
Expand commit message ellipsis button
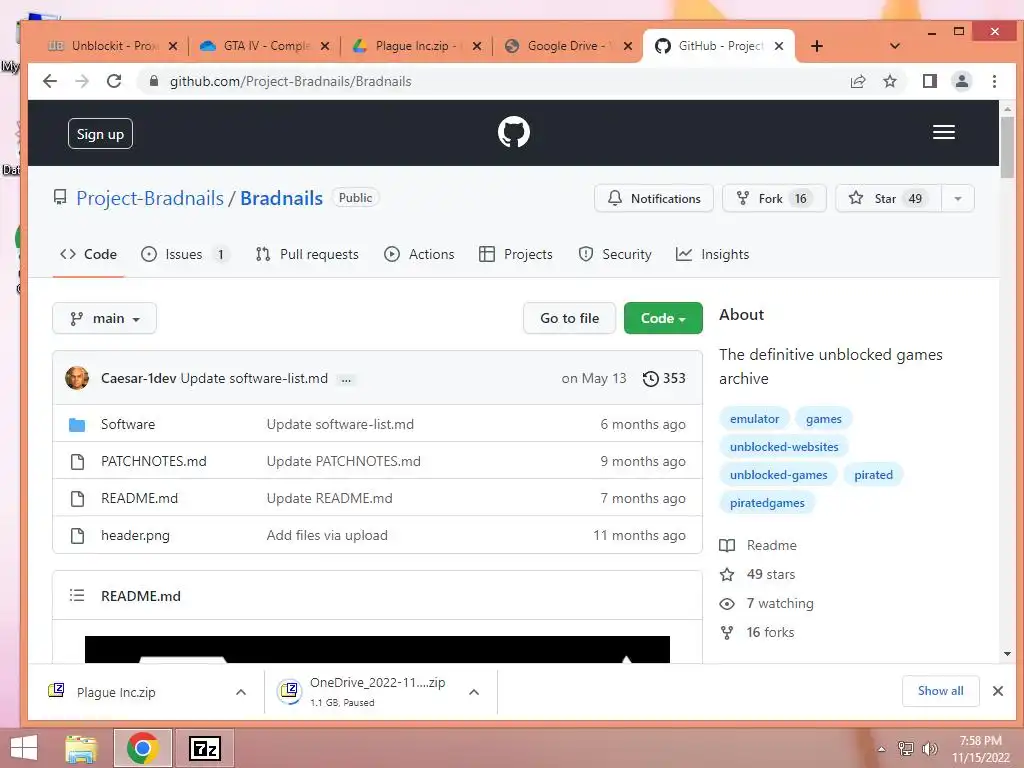pyautogui.click(x=346, y=379)
